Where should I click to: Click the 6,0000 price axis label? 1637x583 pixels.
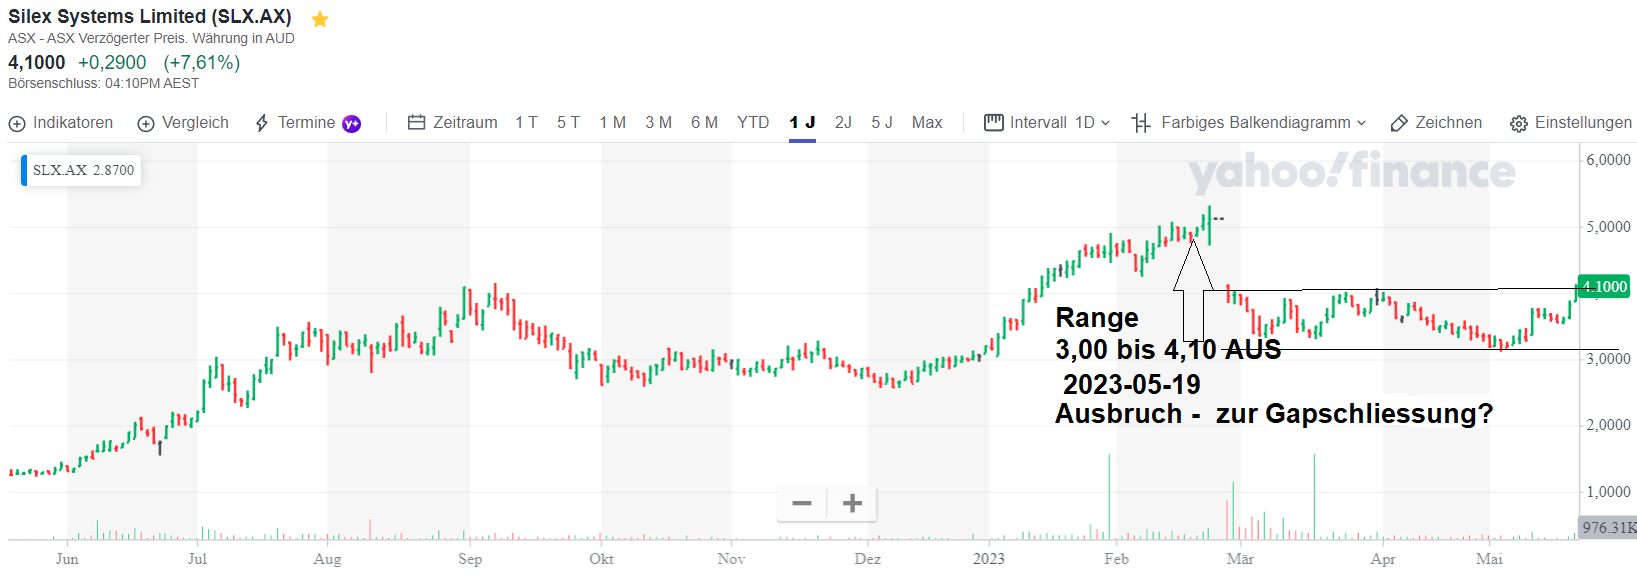tap(1608, 160)
